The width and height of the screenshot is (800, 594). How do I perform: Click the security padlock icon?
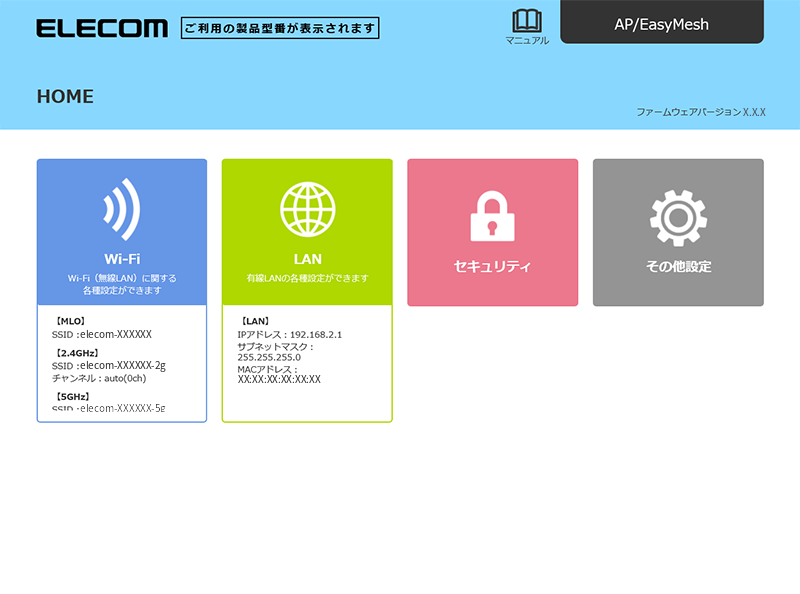492,216
